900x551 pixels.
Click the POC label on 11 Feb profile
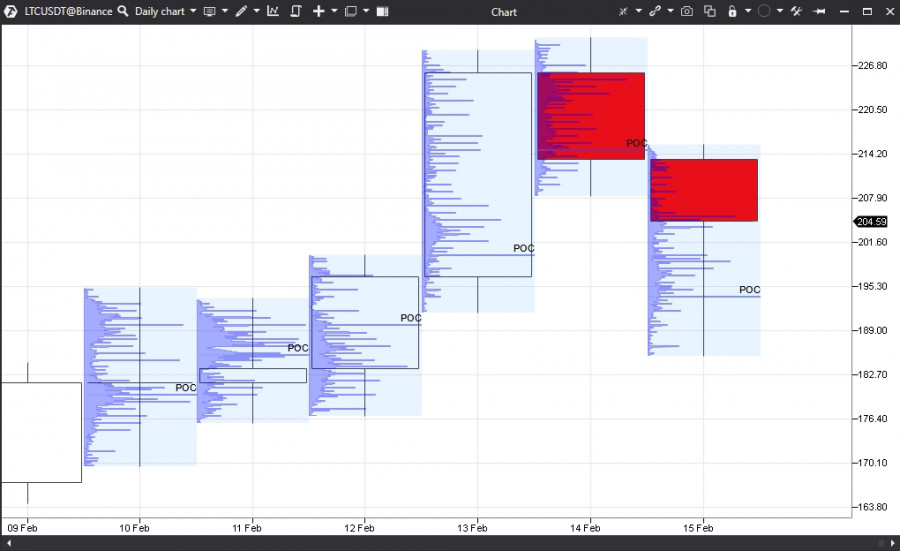[x=298, y=348]
